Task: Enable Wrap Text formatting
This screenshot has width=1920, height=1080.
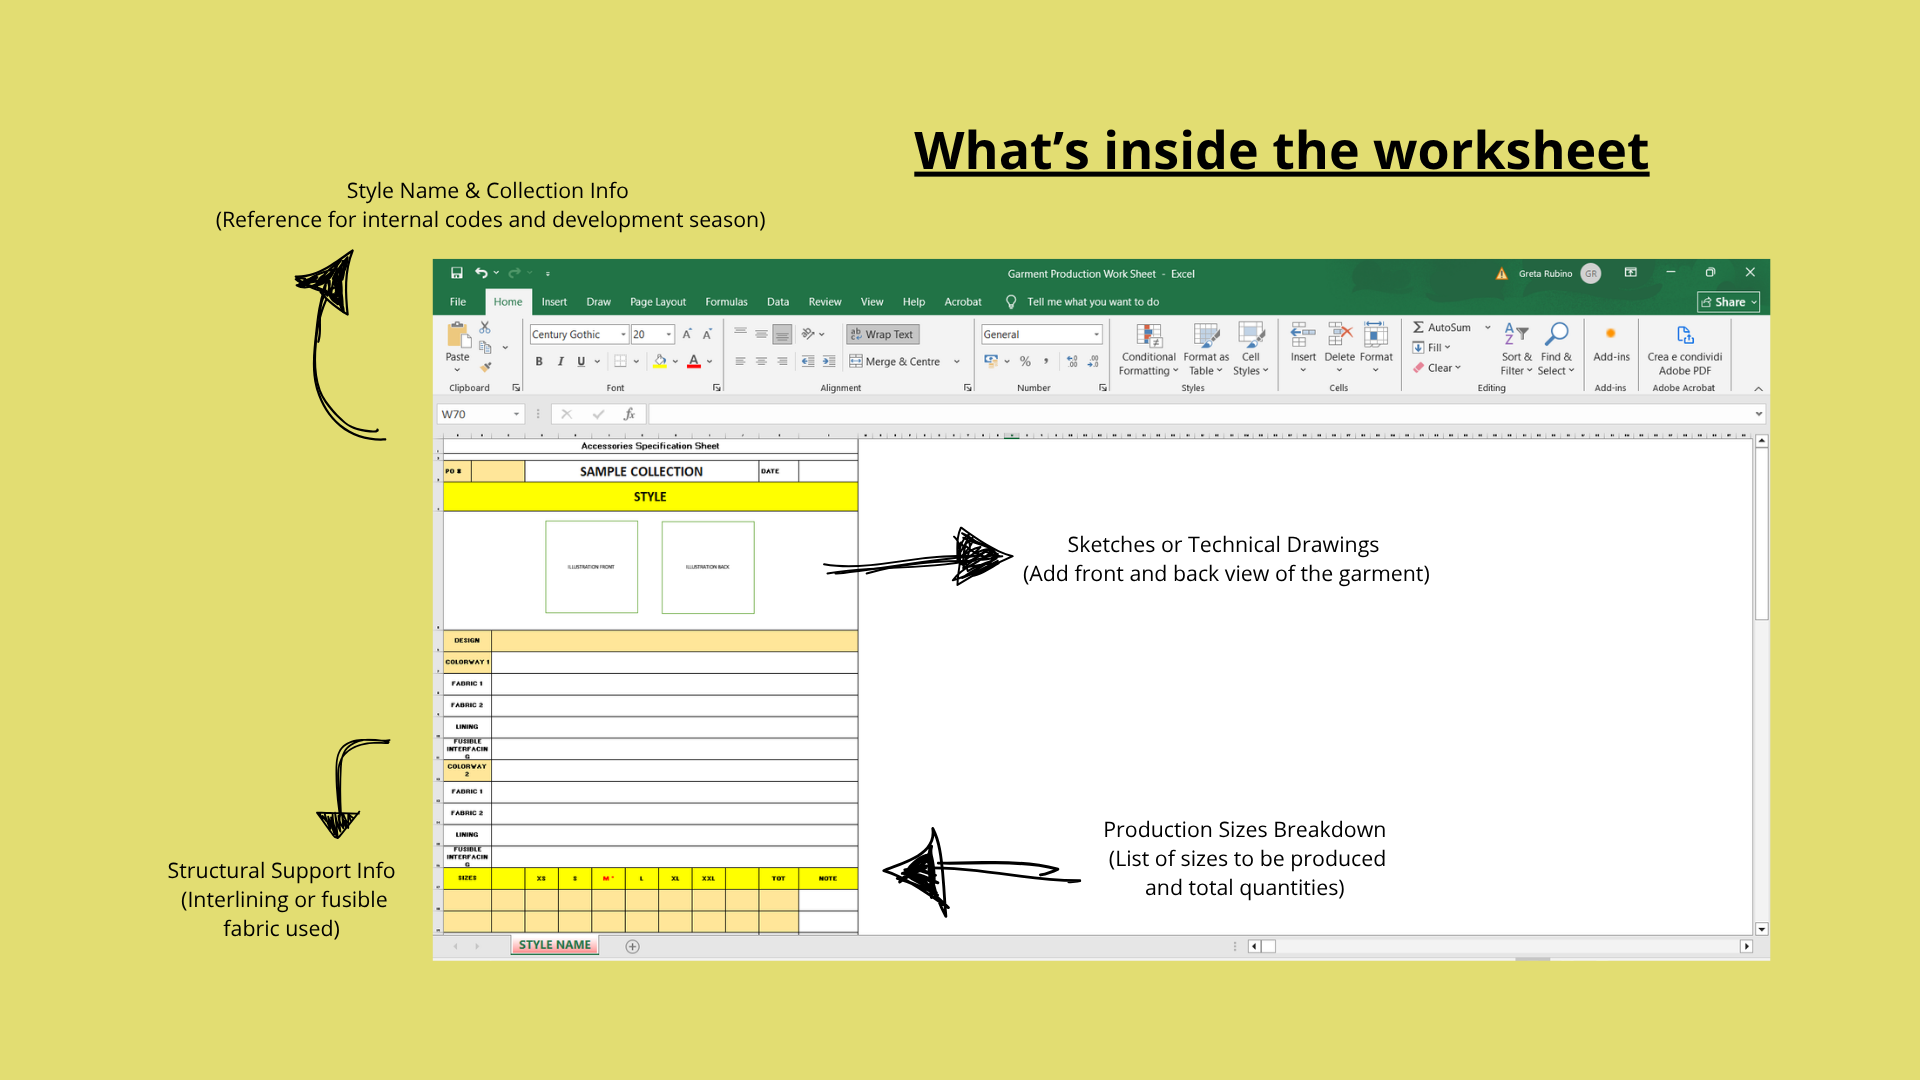Action: coord(881,334)
